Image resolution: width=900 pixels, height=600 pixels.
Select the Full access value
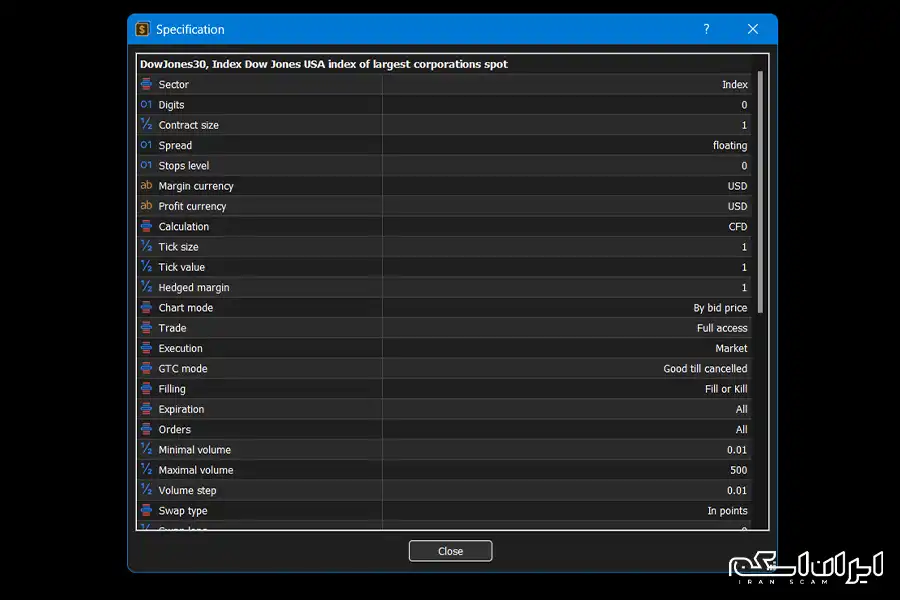[722, 328]
